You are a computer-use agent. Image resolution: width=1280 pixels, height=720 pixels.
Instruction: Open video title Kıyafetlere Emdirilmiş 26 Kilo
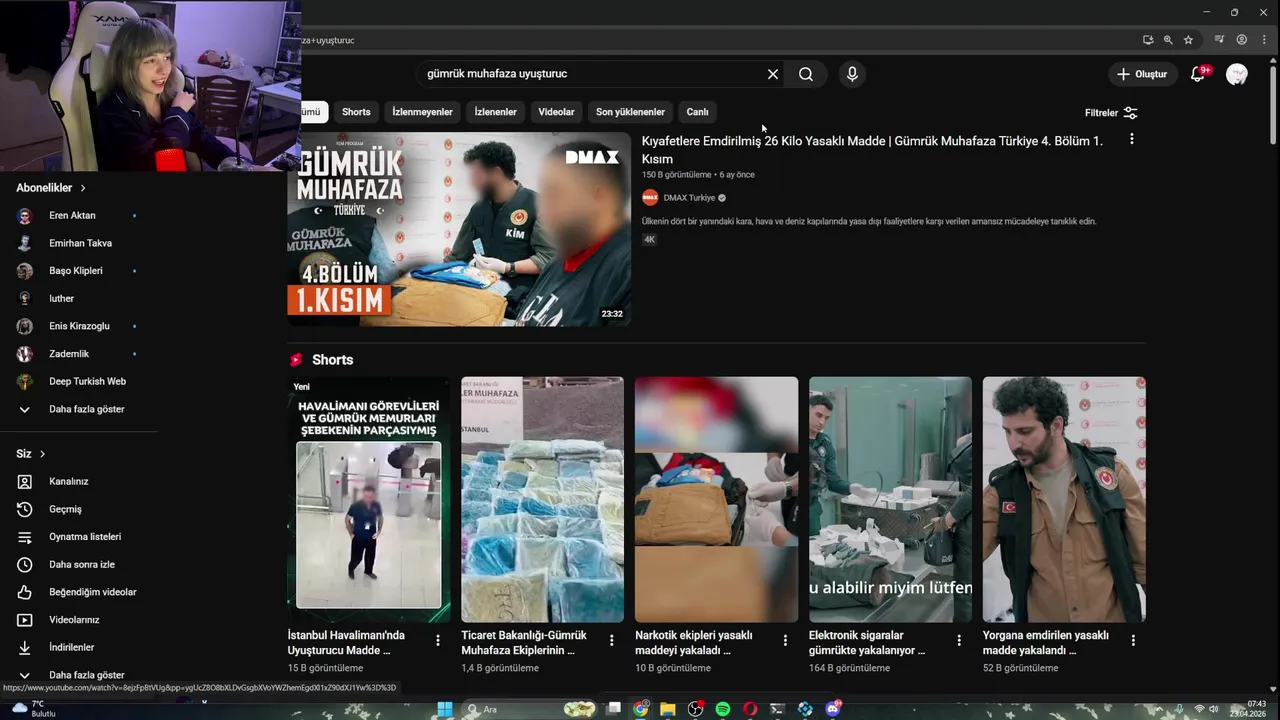[872, 150]
